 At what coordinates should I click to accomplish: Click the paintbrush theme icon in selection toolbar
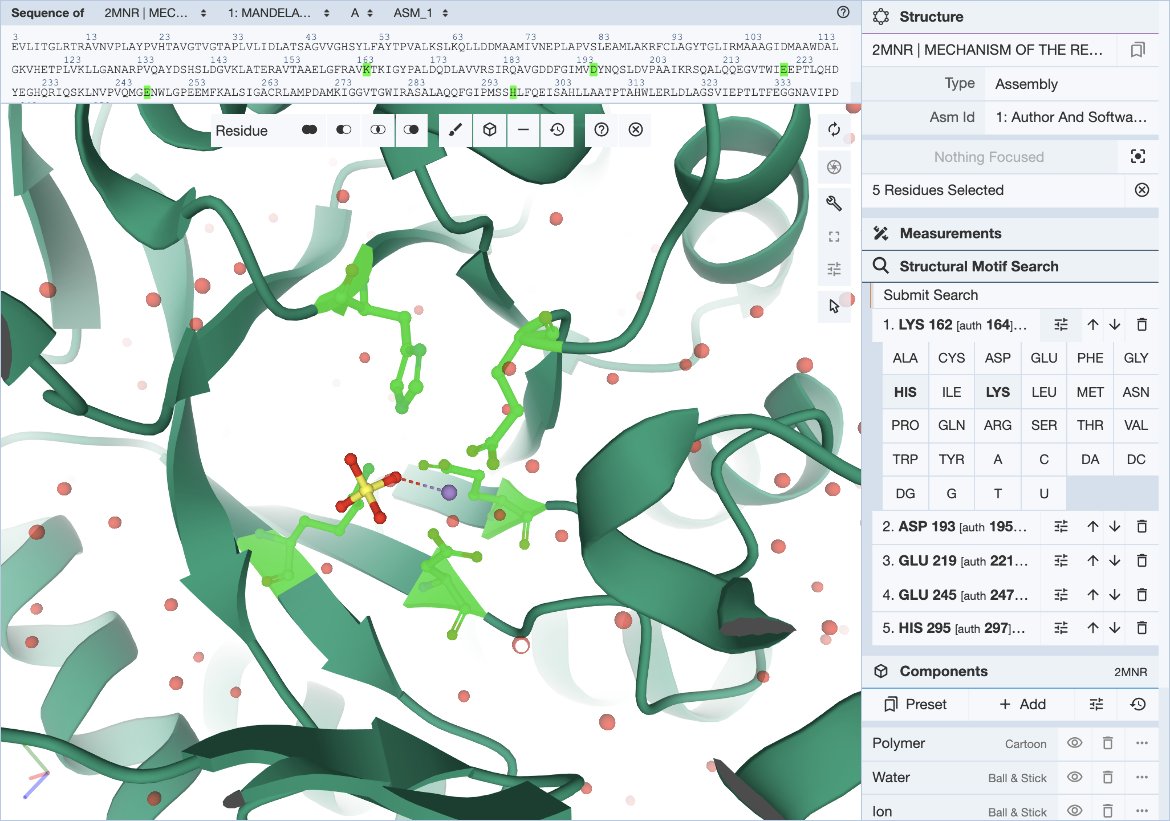tap(455, 130)
